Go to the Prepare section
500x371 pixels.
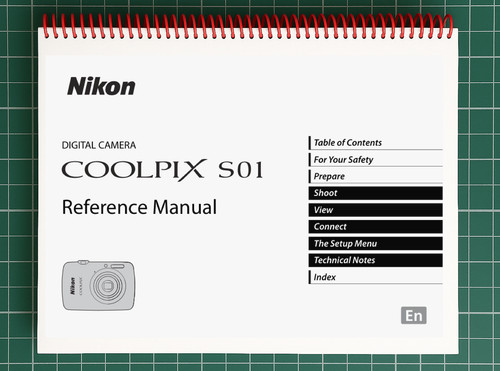[376, 176]
